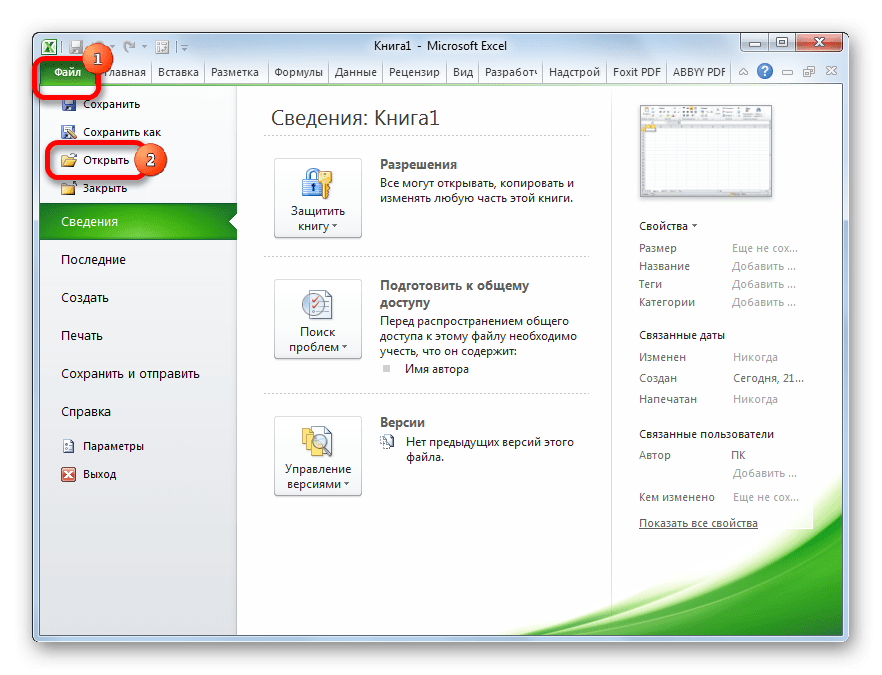Open the Сохранить и отправить section
This screenshot has width=882, height=675.
pyautogui.click(x=130, y=374)
